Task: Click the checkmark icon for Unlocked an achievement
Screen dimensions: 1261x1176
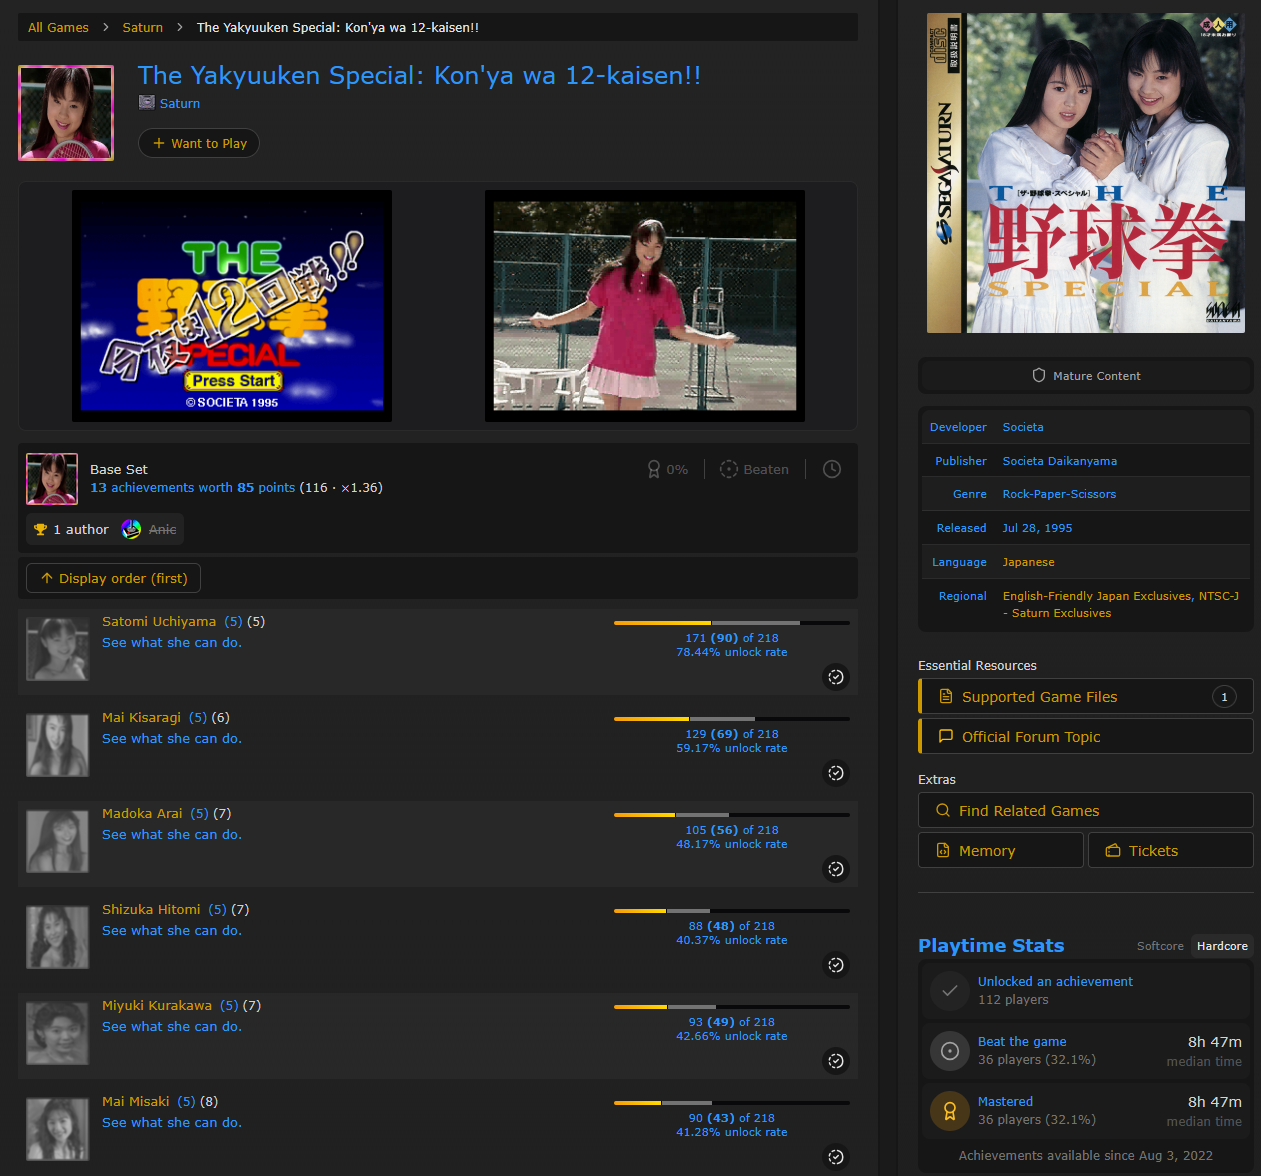Action: click(950, 990)
